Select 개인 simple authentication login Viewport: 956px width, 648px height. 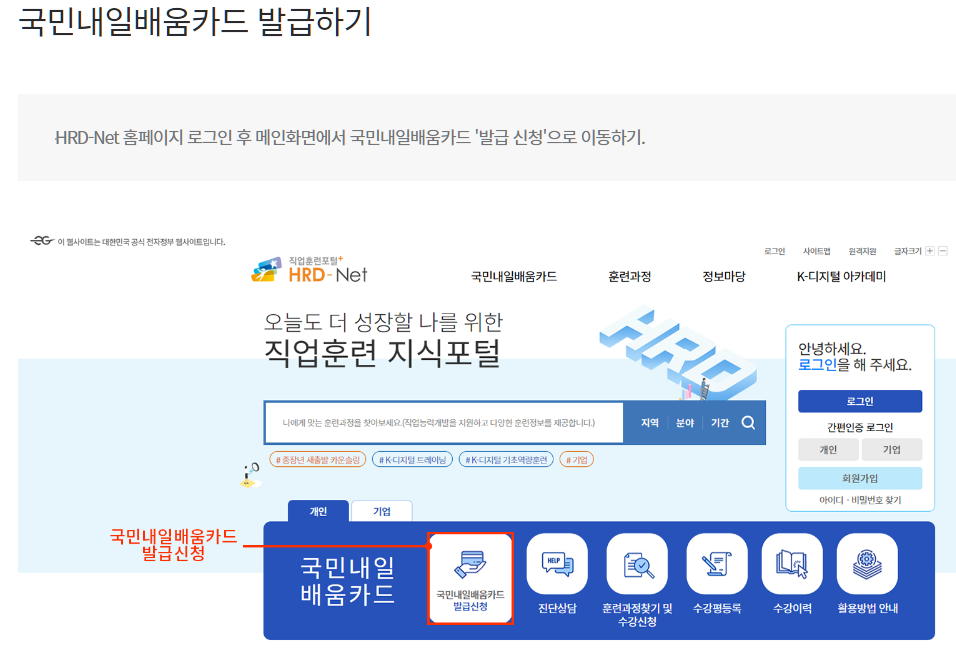point(828,449)
